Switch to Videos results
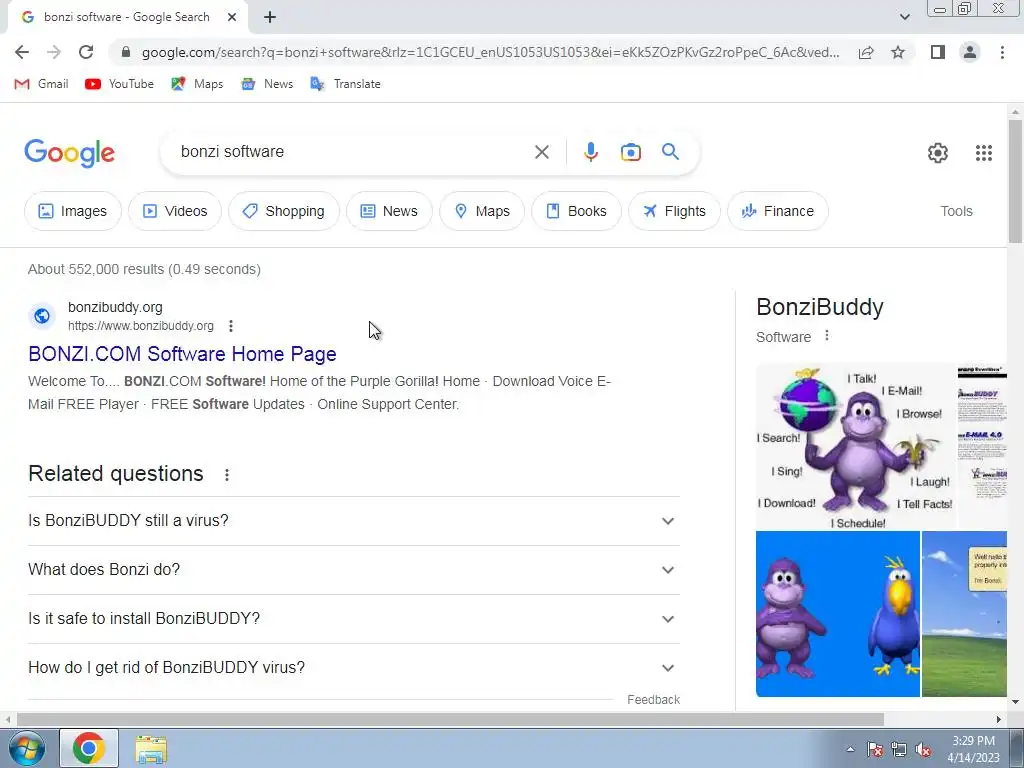 [x=174, y=211]
